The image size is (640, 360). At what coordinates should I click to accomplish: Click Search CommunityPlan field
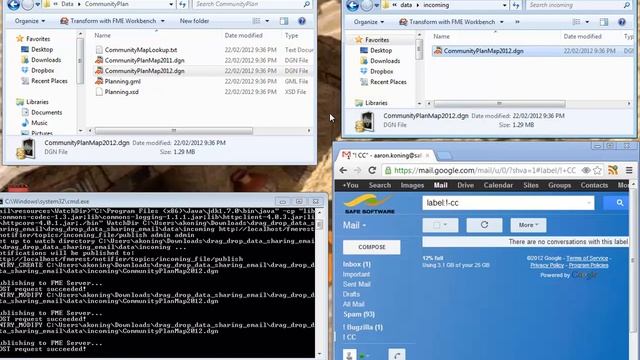point(248,4)
